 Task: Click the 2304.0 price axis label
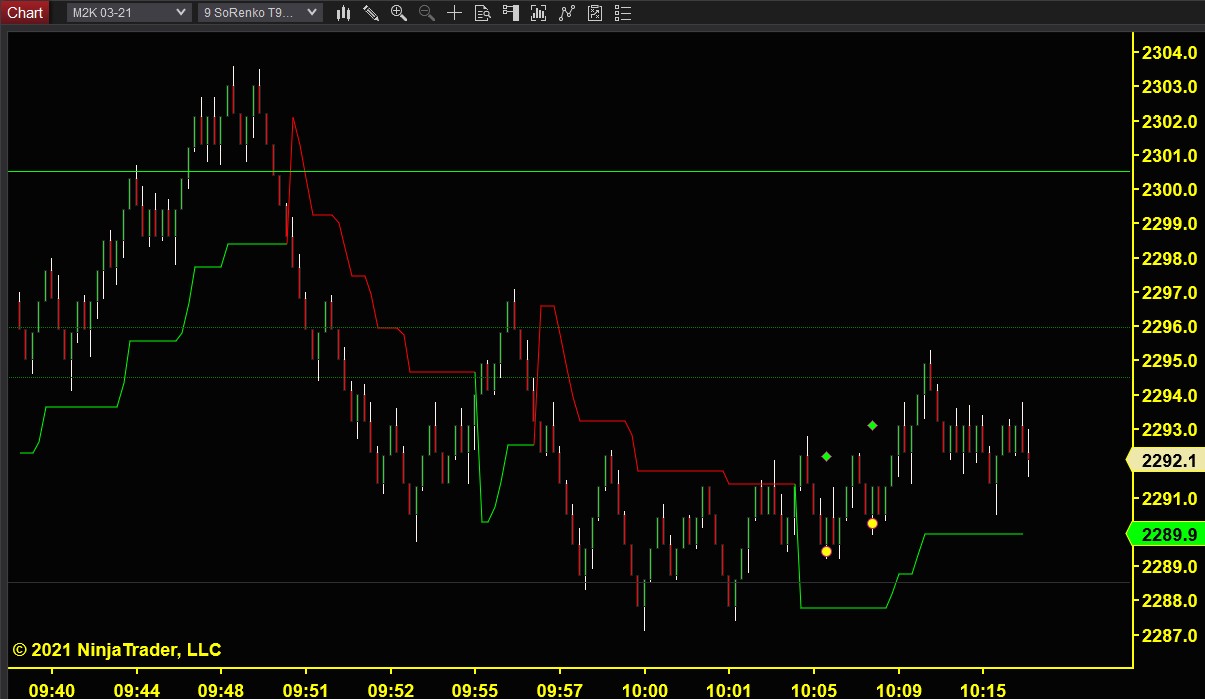pyautogui.click(x=1169, y=53)
